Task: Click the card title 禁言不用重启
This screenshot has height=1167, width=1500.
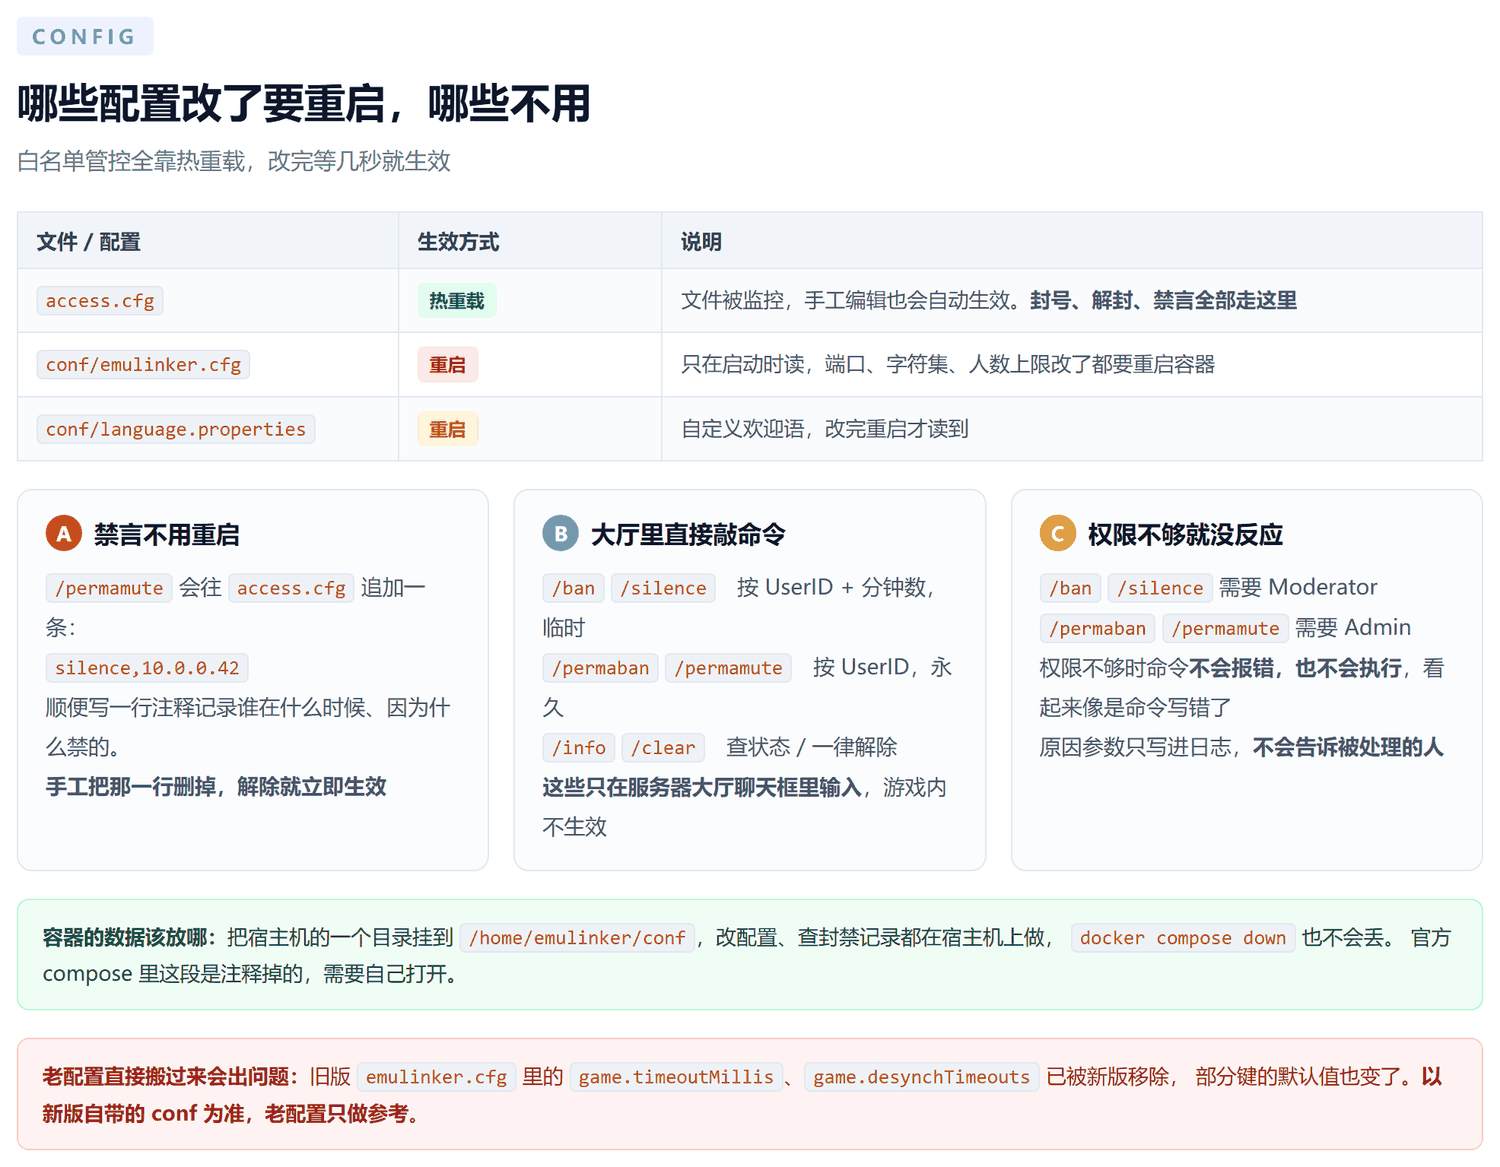Action: coord(167,535)
